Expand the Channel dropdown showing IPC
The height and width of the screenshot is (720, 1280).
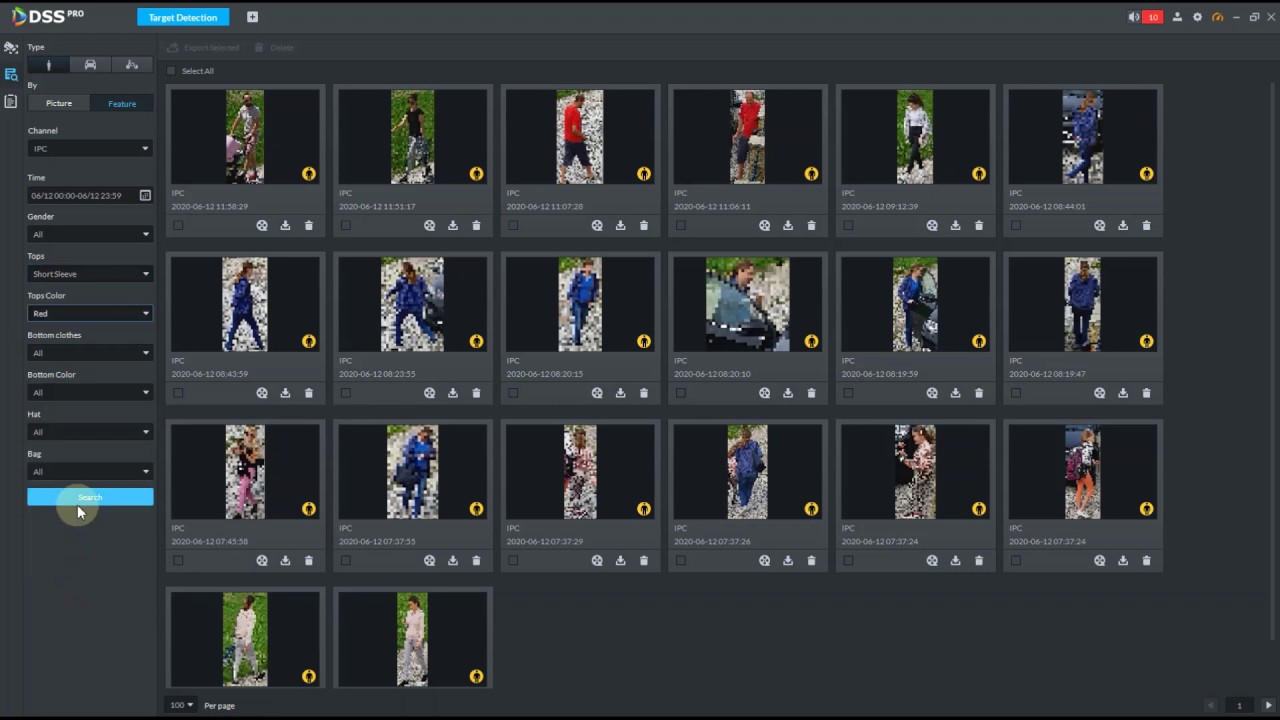(90, 149)
